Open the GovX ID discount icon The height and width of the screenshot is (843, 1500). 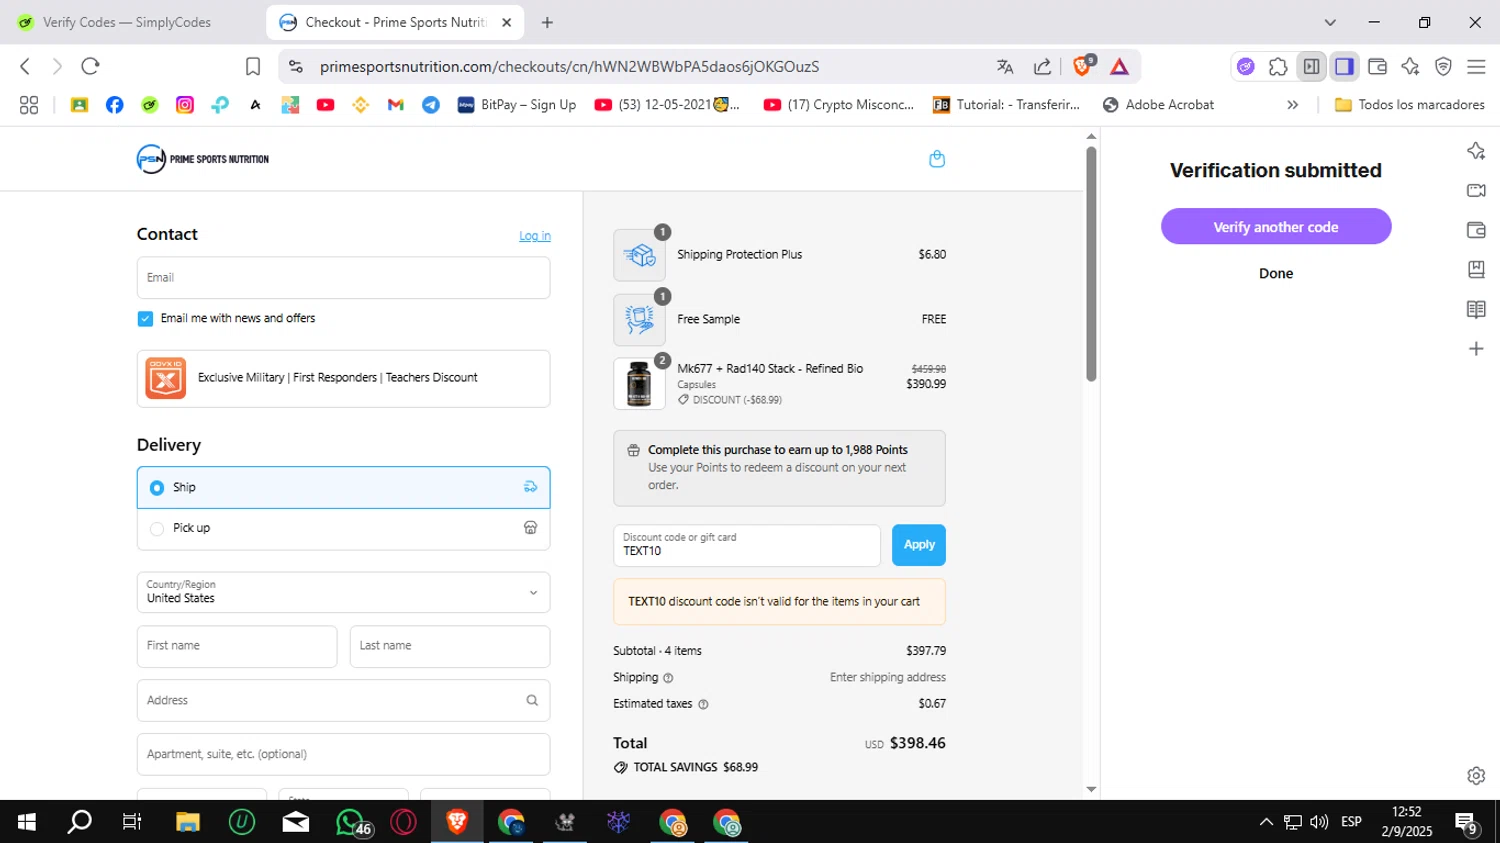(x=165, y=378)
